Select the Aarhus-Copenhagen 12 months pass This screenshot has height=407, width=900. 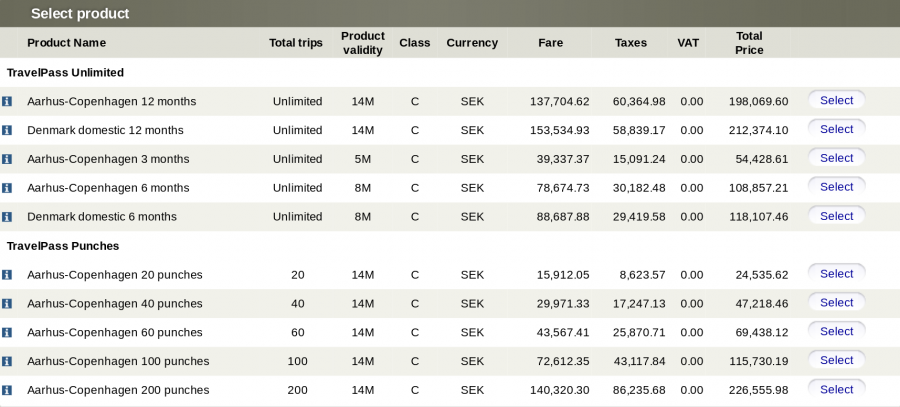tap(836, 100)
